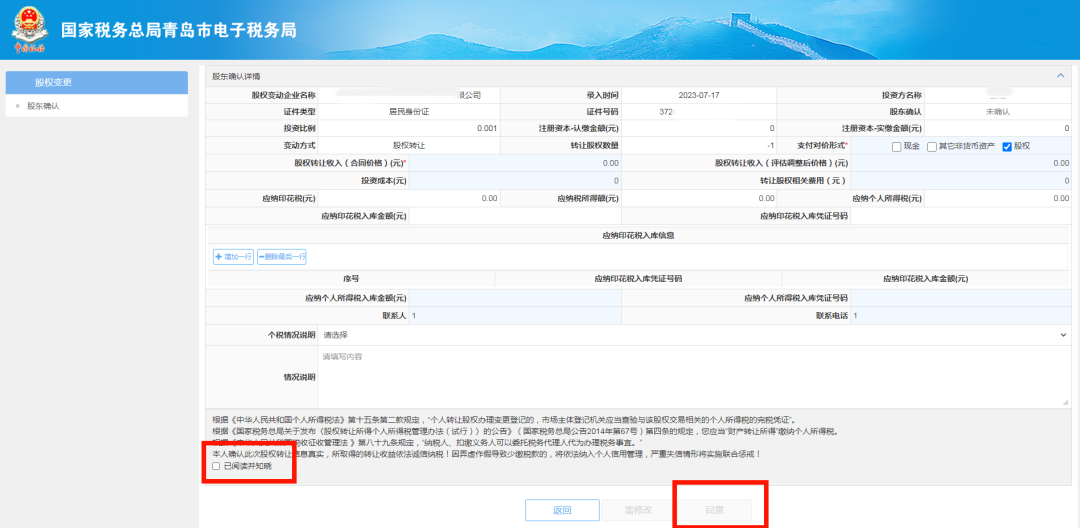Focus the 联系电话 input field
1080x528 pixels.
point(961,315)
